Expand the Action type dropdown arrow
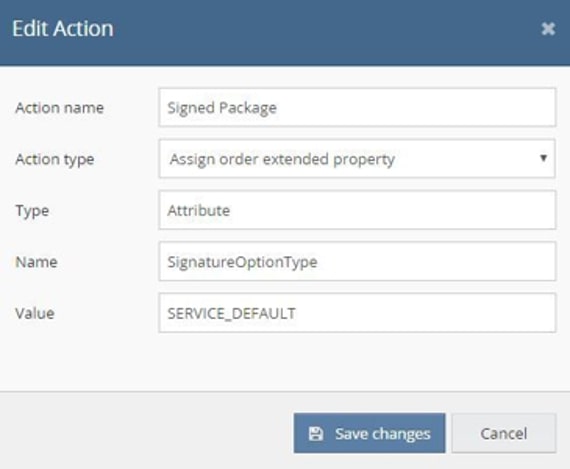 543,158
